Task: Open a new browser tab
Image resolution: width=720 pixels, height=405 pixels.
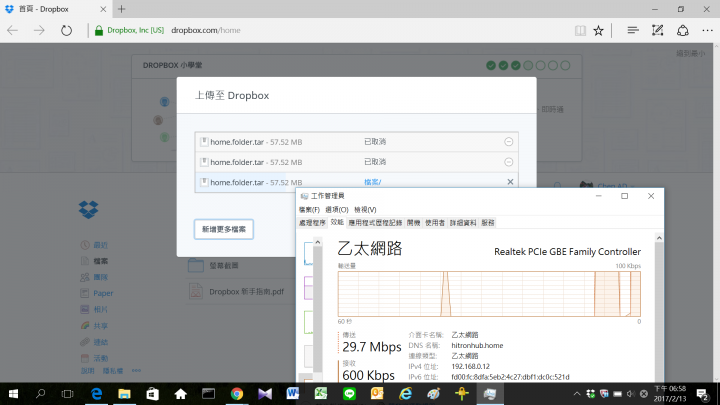Action: (121, 9)
